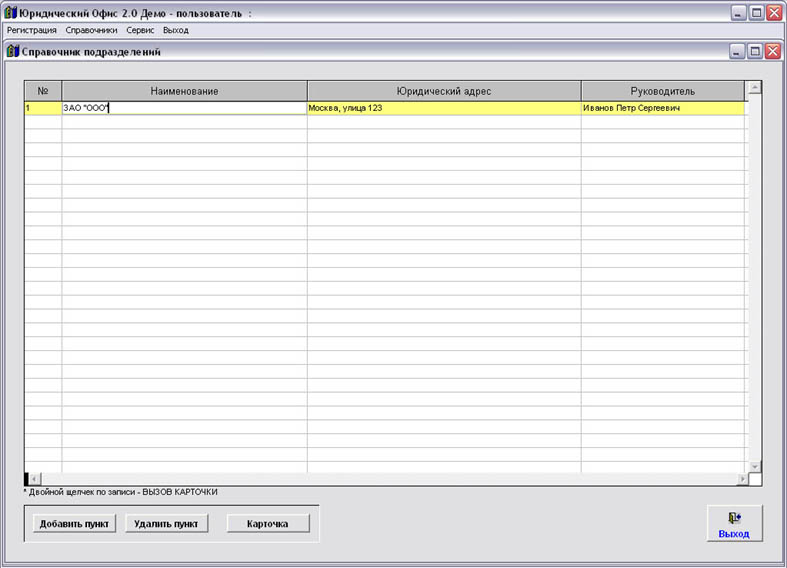Click the horizontal scrollbar right arrow

(x=742, y=479)
